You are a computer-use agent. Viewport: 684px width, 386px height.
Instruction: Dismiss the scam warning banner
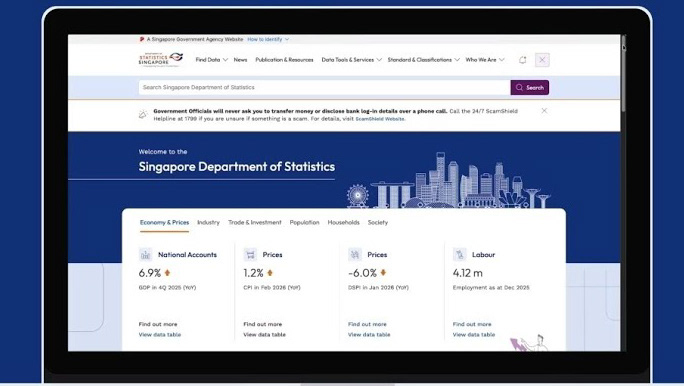544,111
